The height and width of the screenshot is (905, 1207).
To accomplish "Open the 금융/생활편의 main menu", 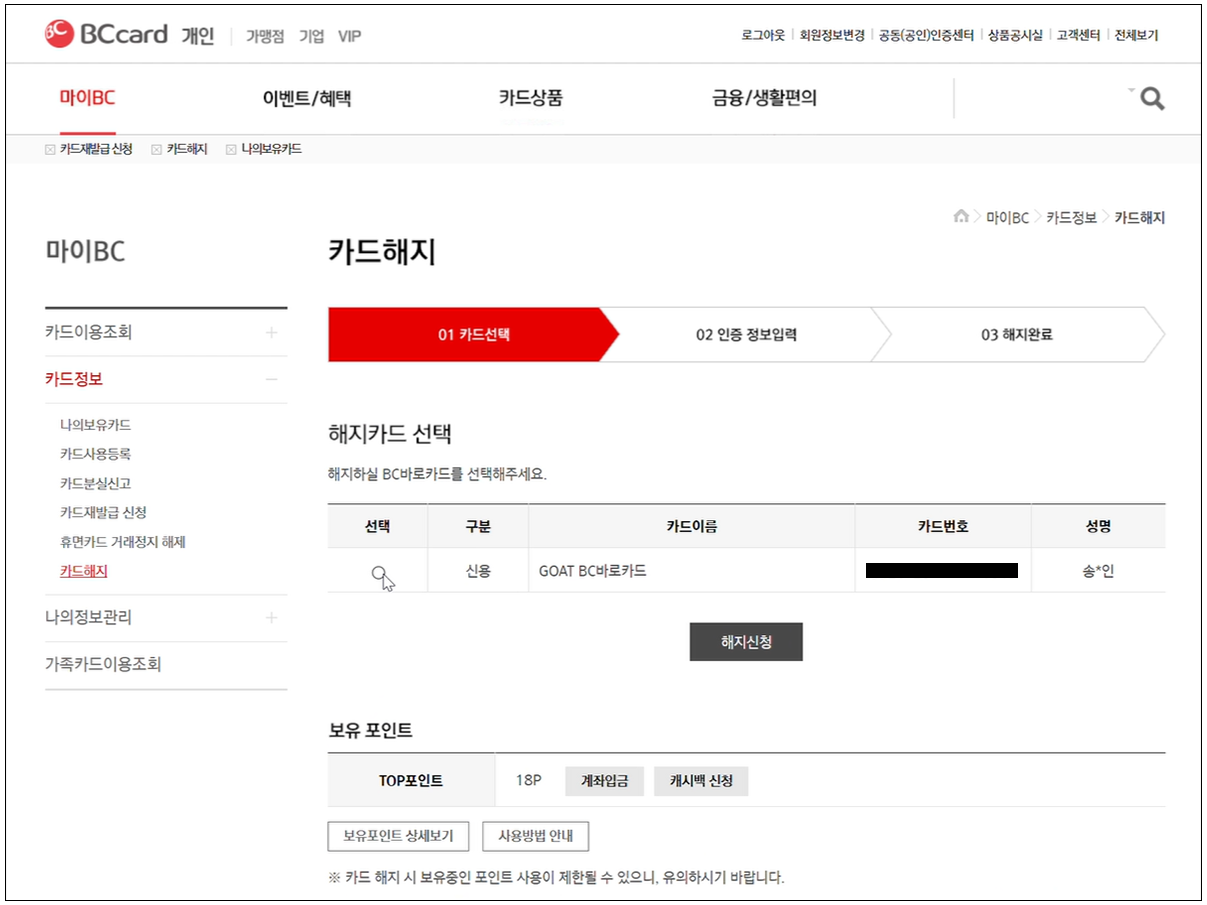I will tap(764, 98).
